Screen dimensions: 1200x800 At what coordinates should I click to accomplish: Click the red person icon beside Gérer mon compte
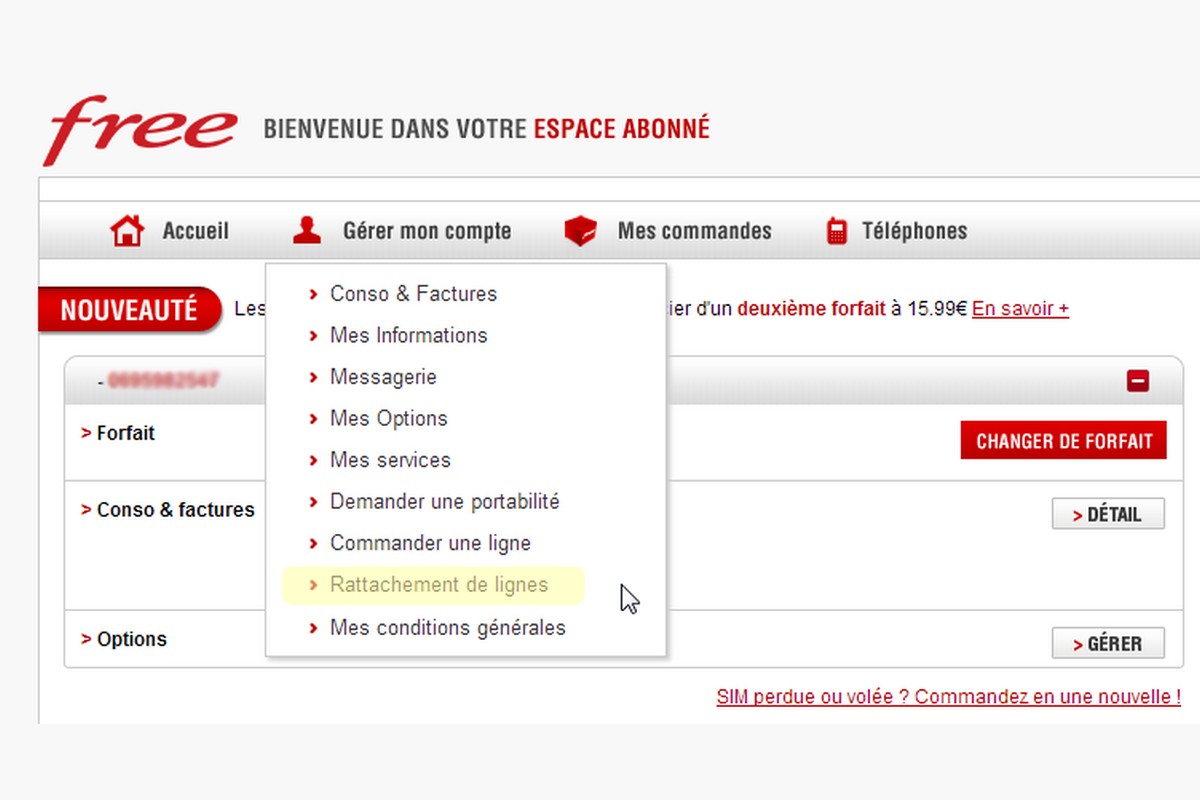[x=306, y=230]
